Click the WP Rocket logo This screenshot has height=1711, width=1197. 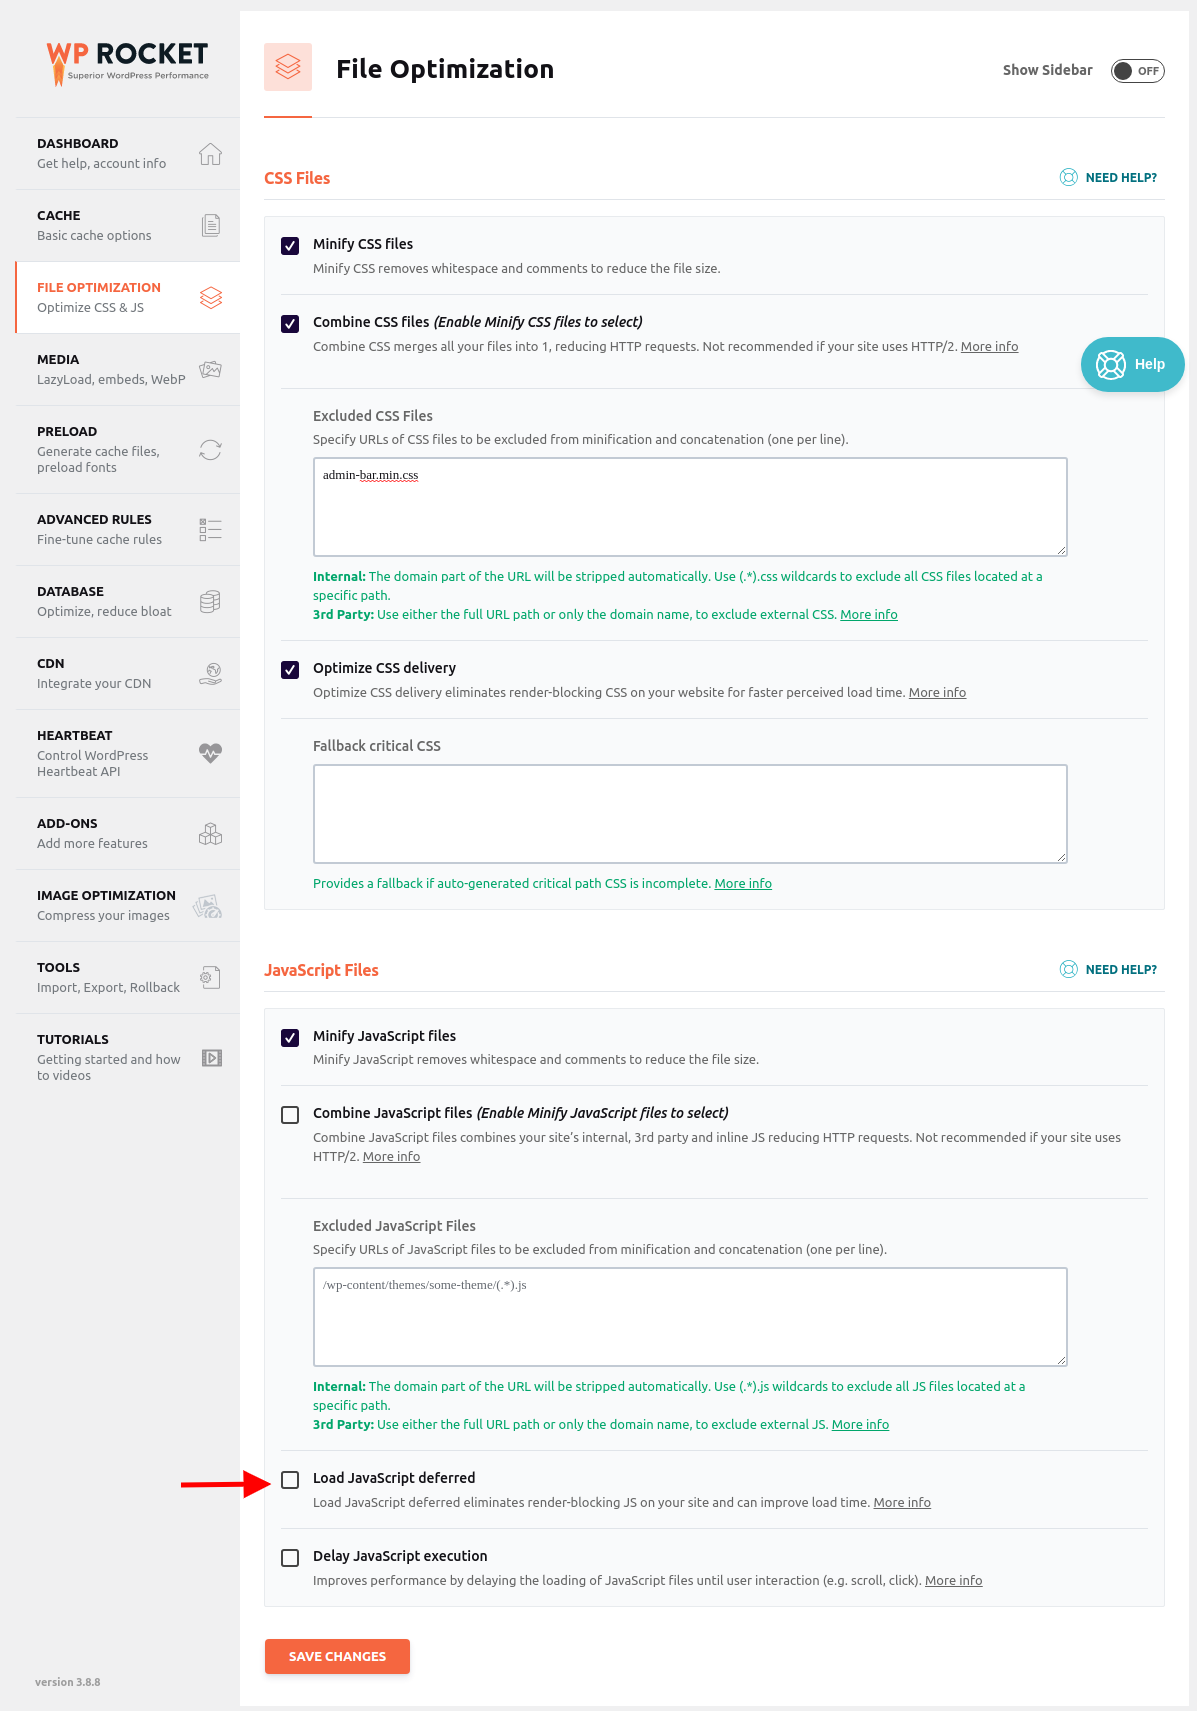(x=128, y=62)
